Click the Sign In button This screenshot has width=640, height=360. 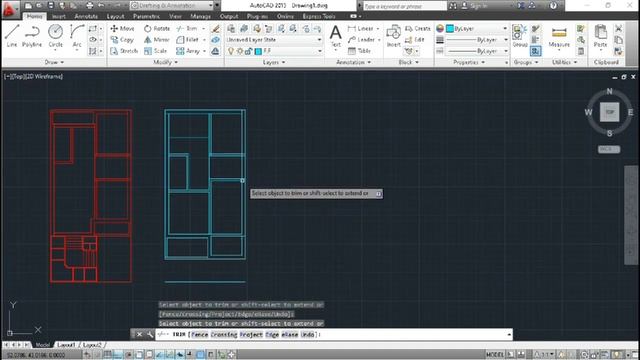tap(474, 6)
